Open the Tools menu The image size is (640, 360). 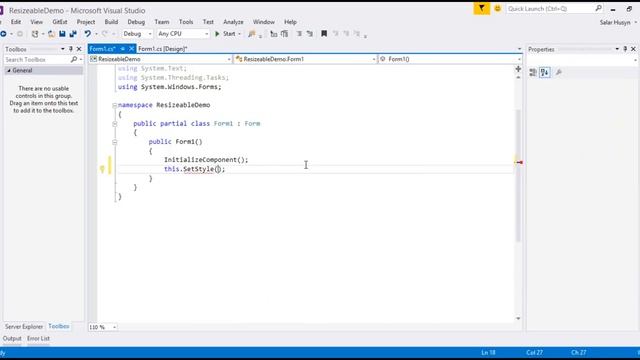point(186,22)
